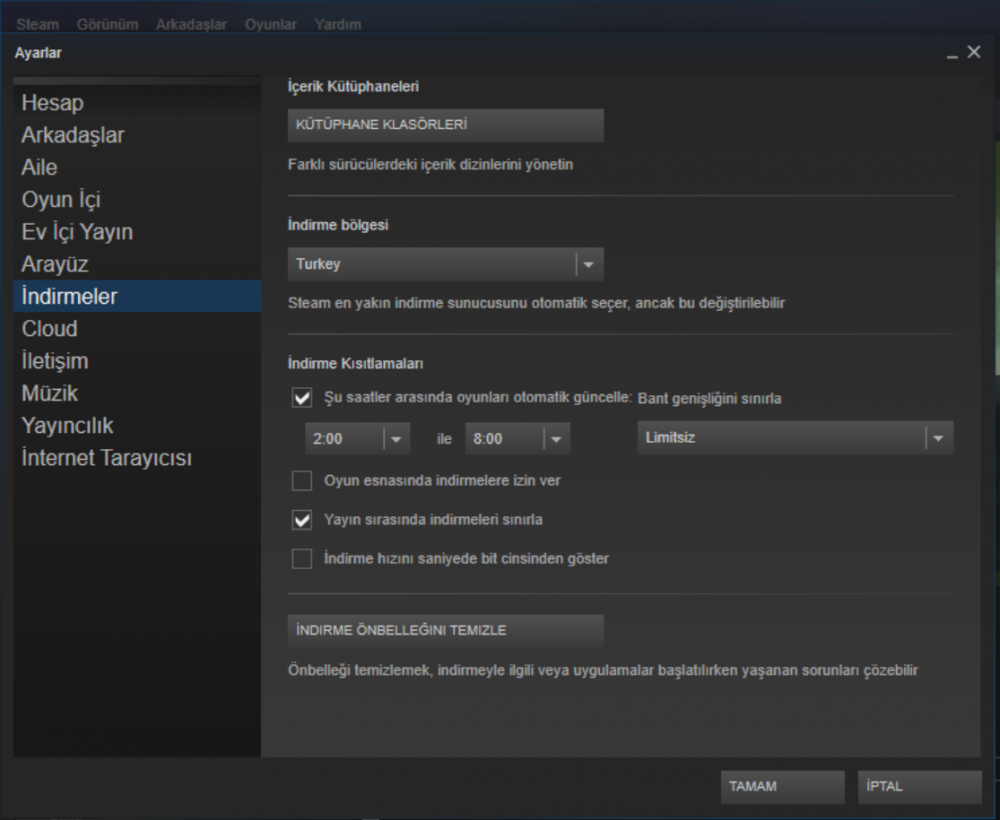Click the arrow on the 2:00 dropdown
This screenshot has height=820, width=1000.
pyautogui.click(x=396, y=439)
